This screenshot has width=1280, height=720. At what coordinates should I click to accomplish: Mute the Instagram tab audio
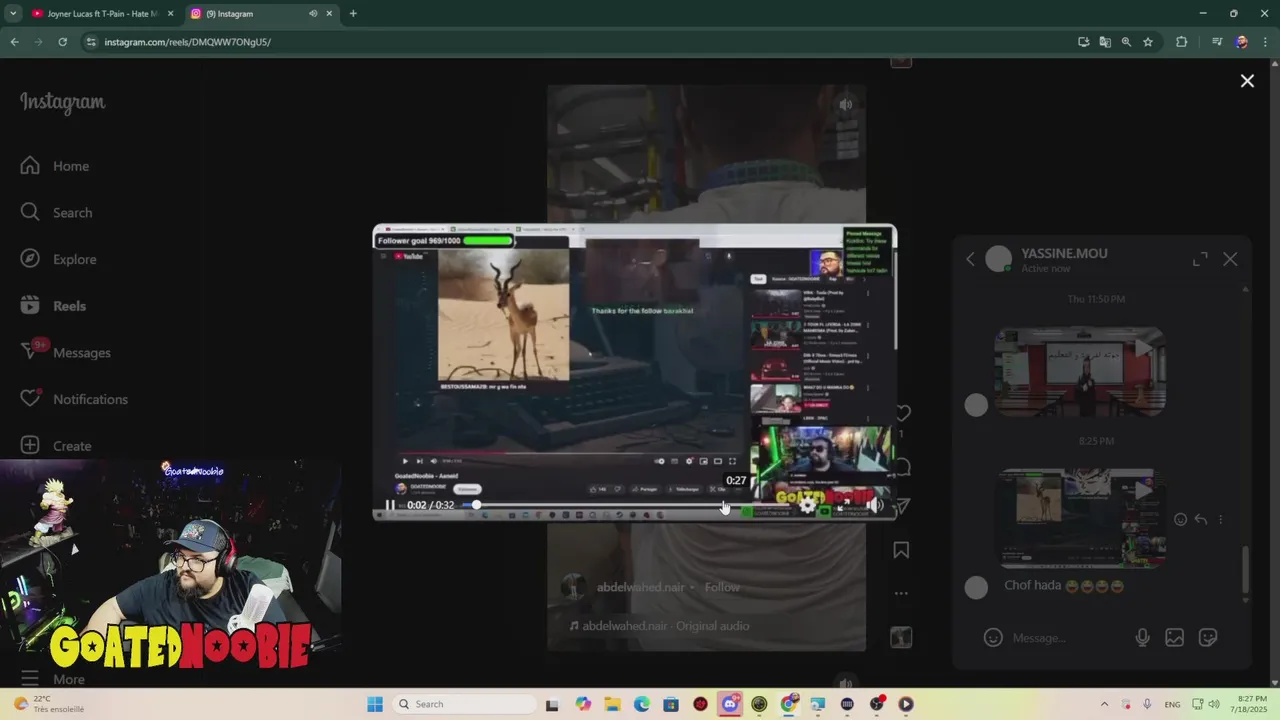(x=313, y=14)
